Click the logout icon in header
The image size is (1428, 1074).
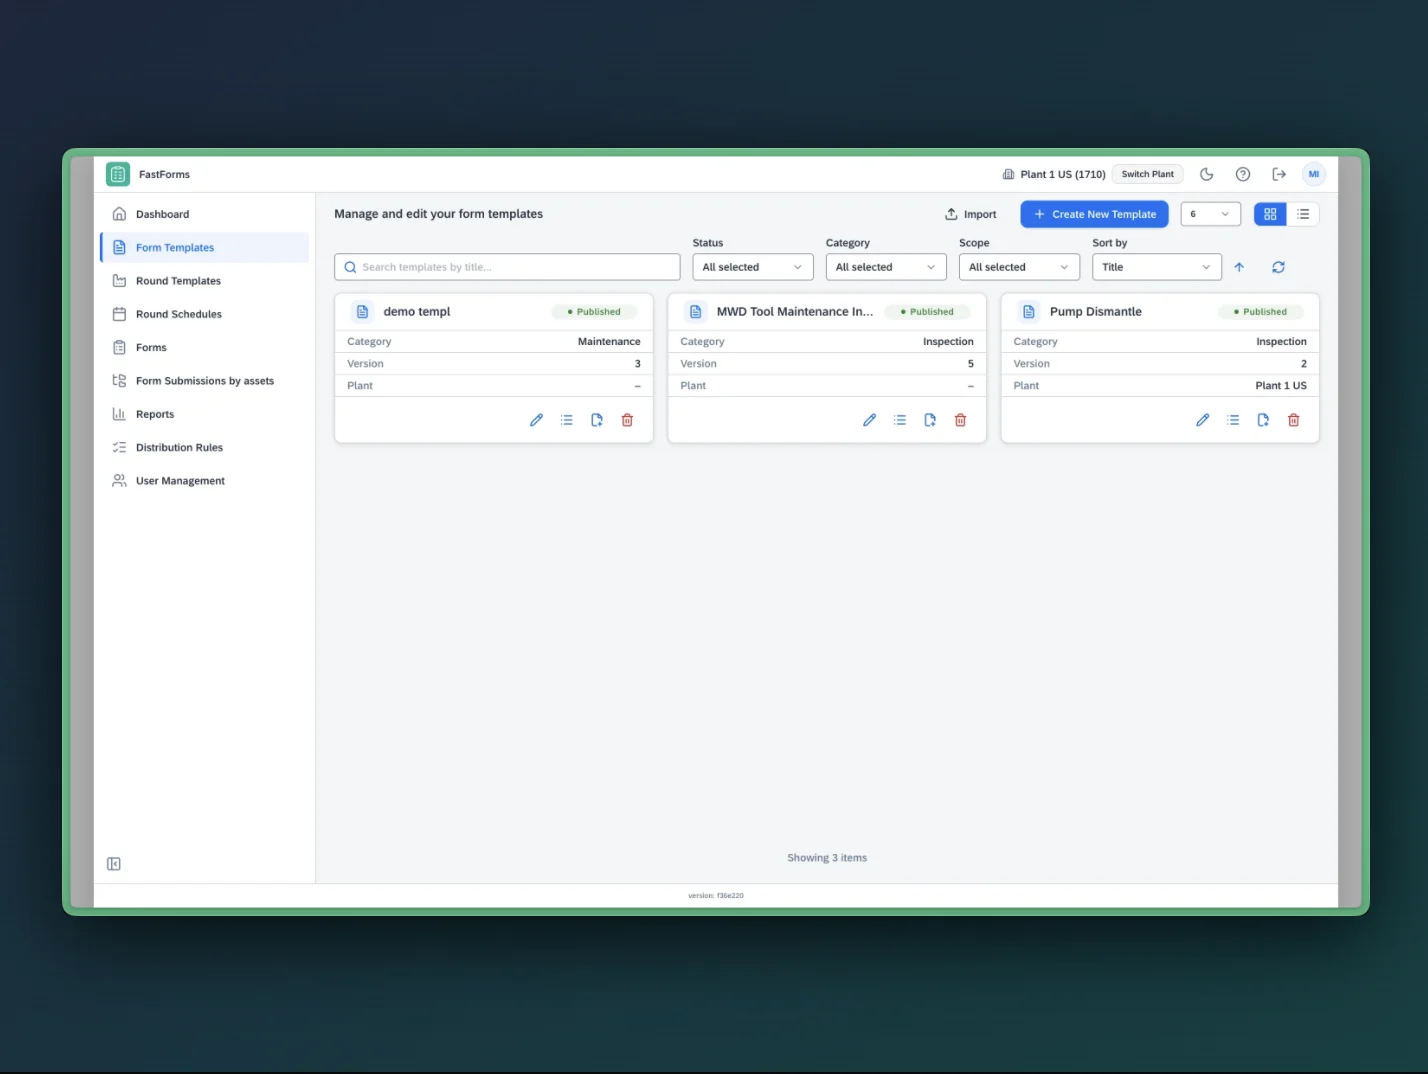[x=1279, y=174]
